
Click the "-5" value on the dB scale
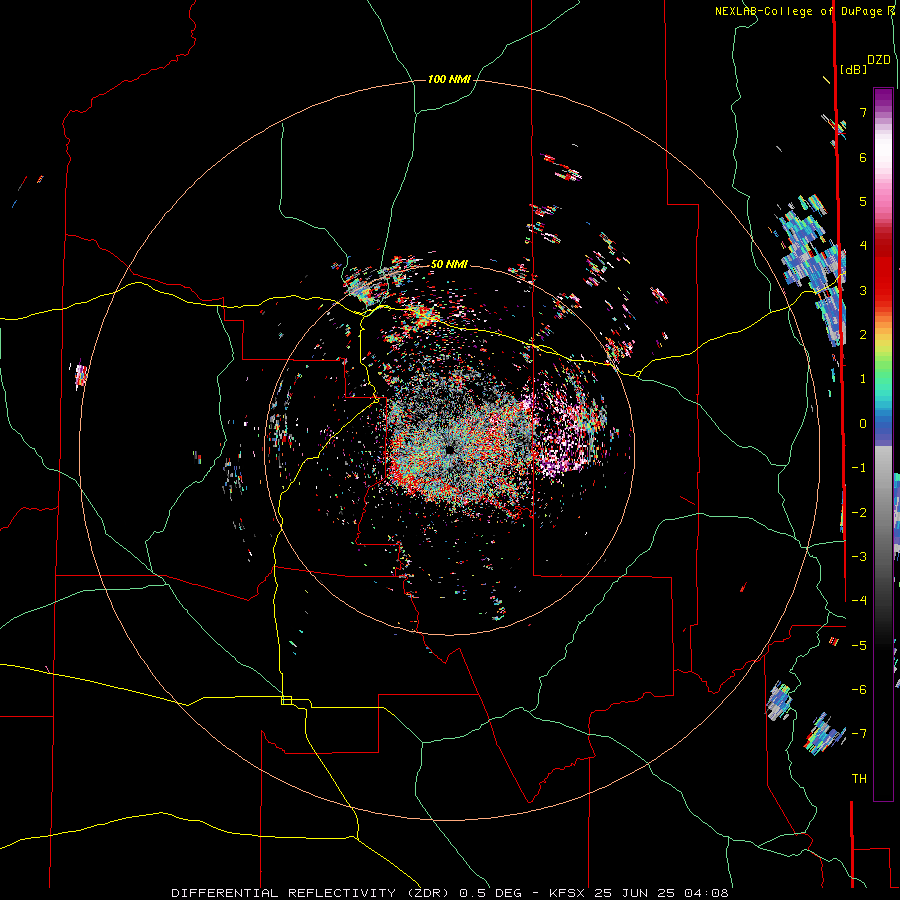[x=859, y=646]
